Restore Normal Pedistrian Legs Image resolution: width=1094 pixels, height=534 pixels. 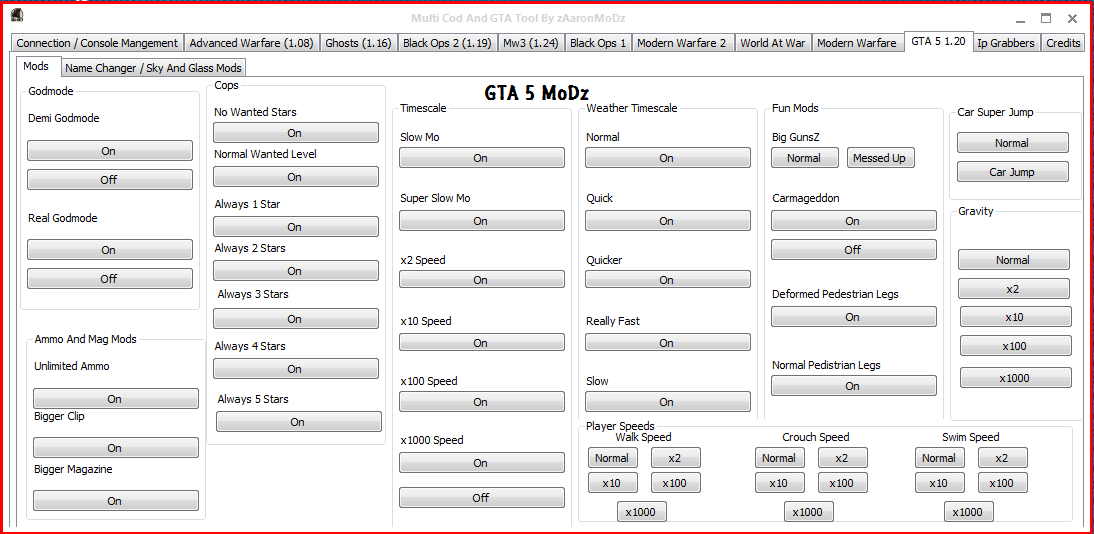click(854, 385)
